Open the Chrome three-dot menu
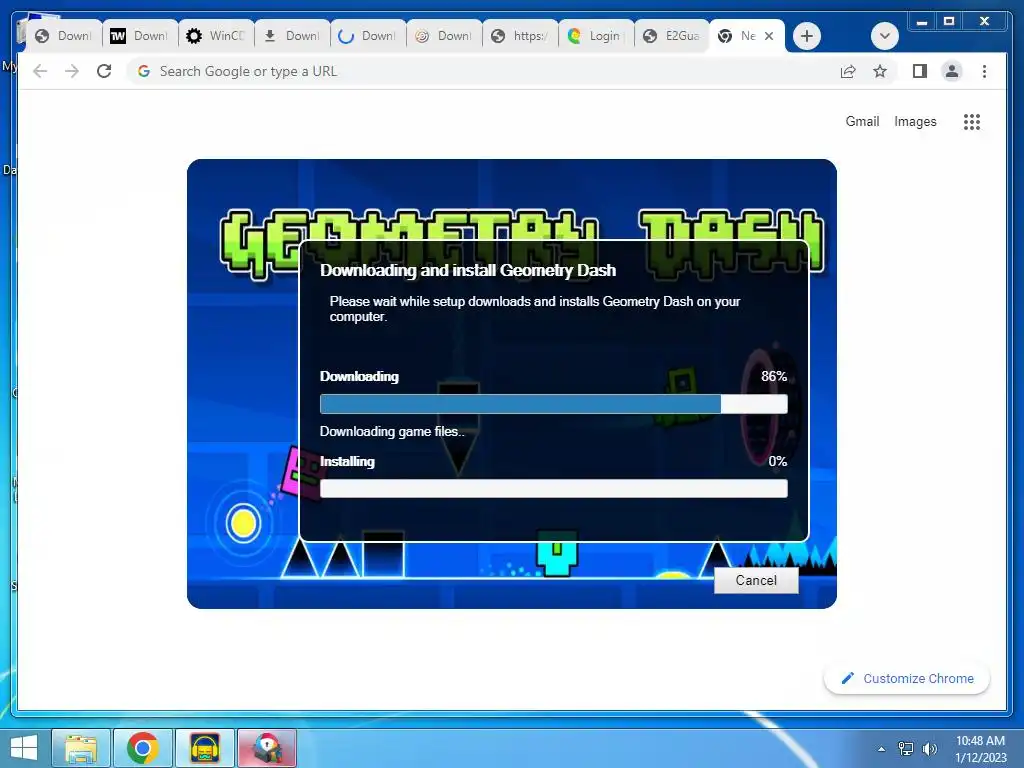This screenshot has width=1024, height=768. click(x=984, y=71)
